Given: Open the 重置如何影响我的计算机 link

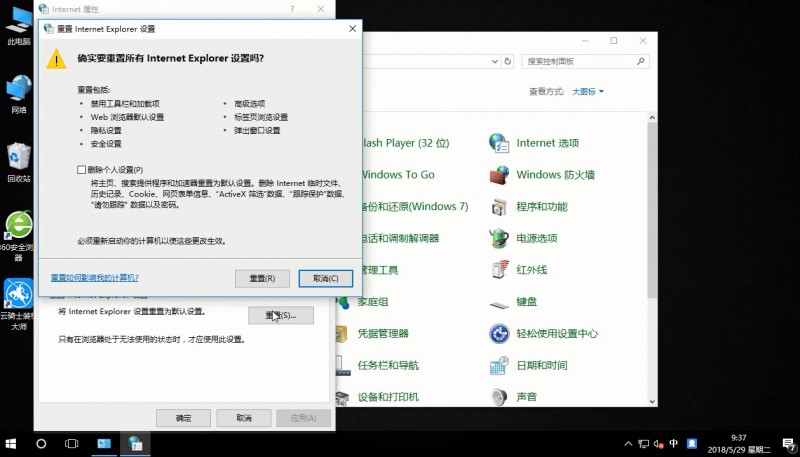Looking at the screenshot, I should tap(94, 277).
